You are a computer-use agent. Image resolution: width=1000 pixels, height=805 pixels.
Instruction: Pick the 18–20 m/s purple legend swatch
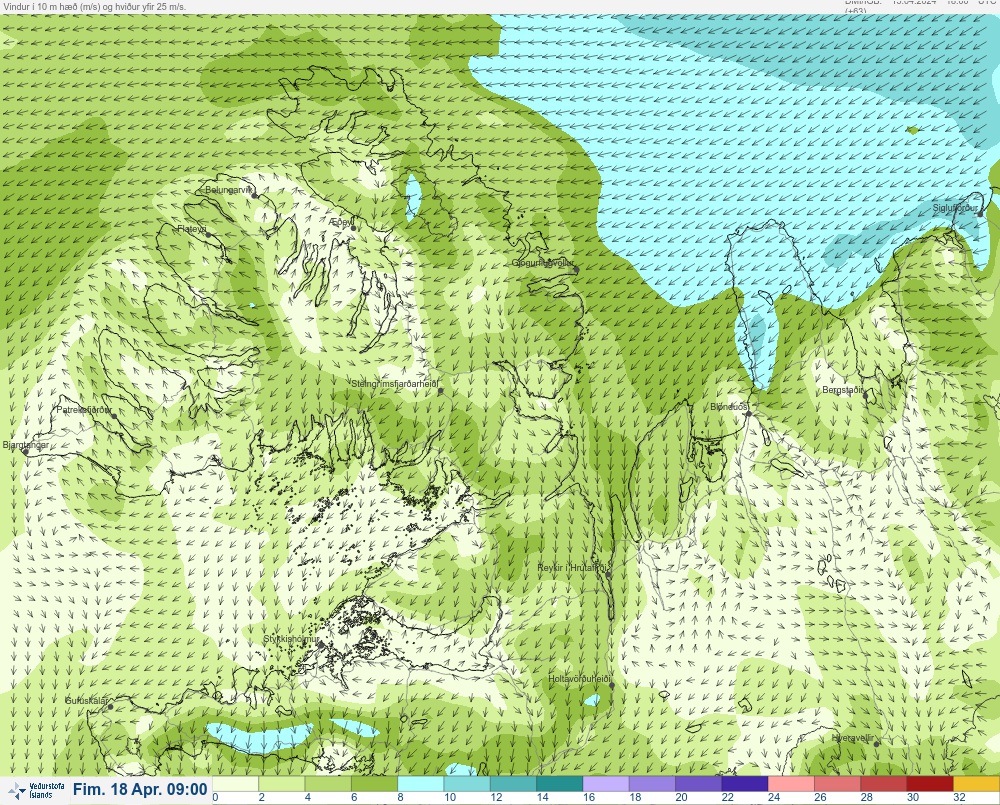pos(652,783)
